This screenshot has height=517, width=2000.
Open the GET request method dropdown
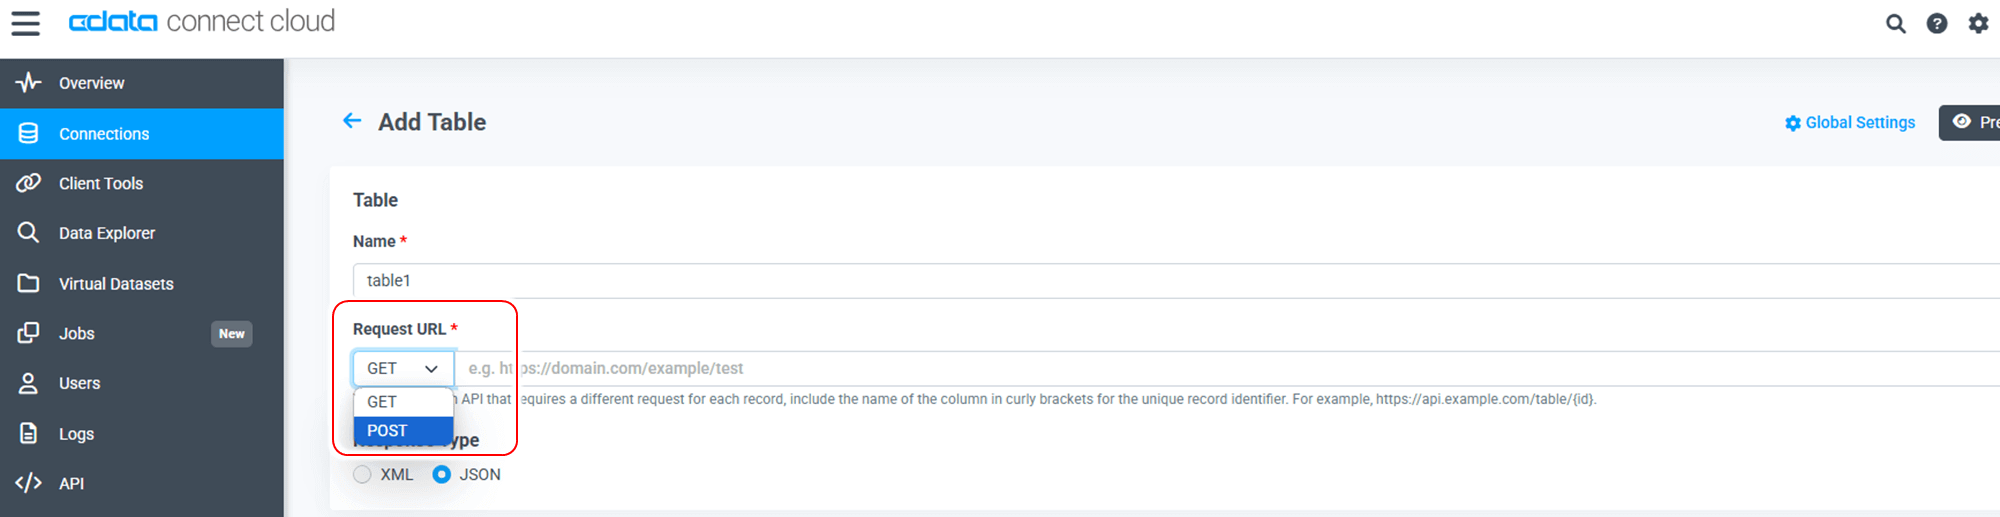(403, 368)
